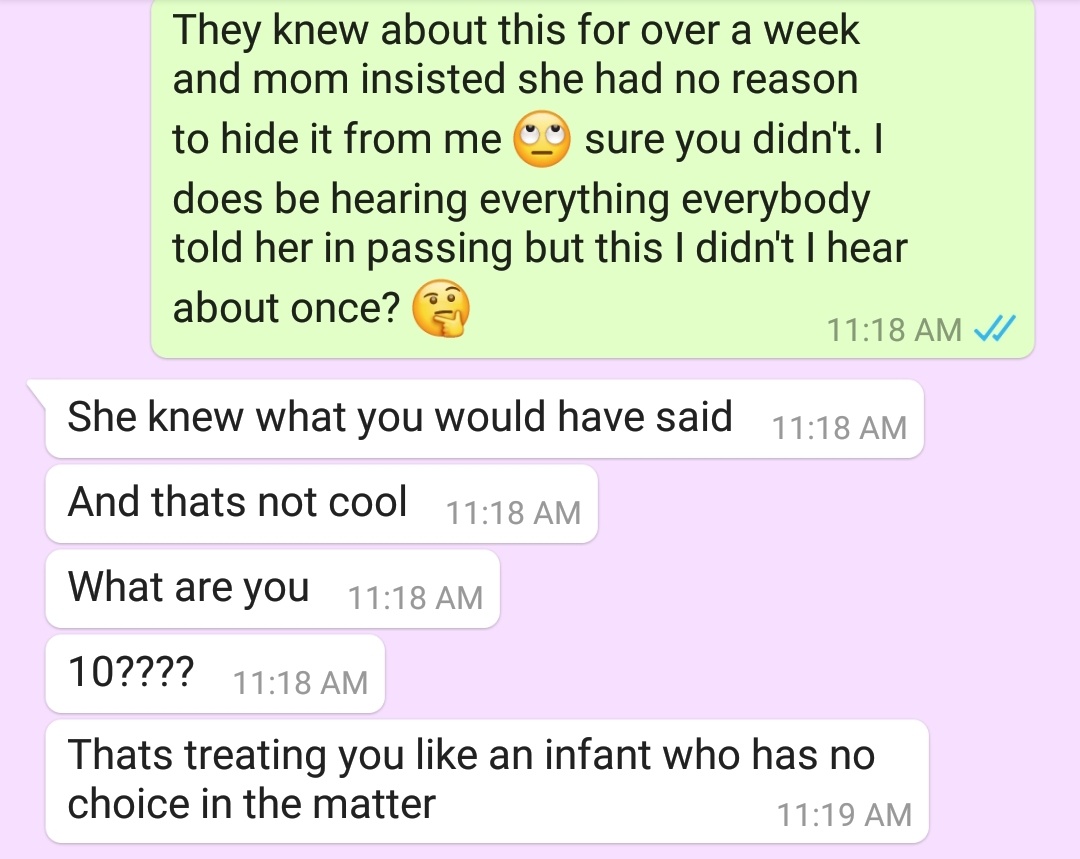Select the 'And thats not cool' message
This screenshot has width=1080, height=859.
(322, 504)
